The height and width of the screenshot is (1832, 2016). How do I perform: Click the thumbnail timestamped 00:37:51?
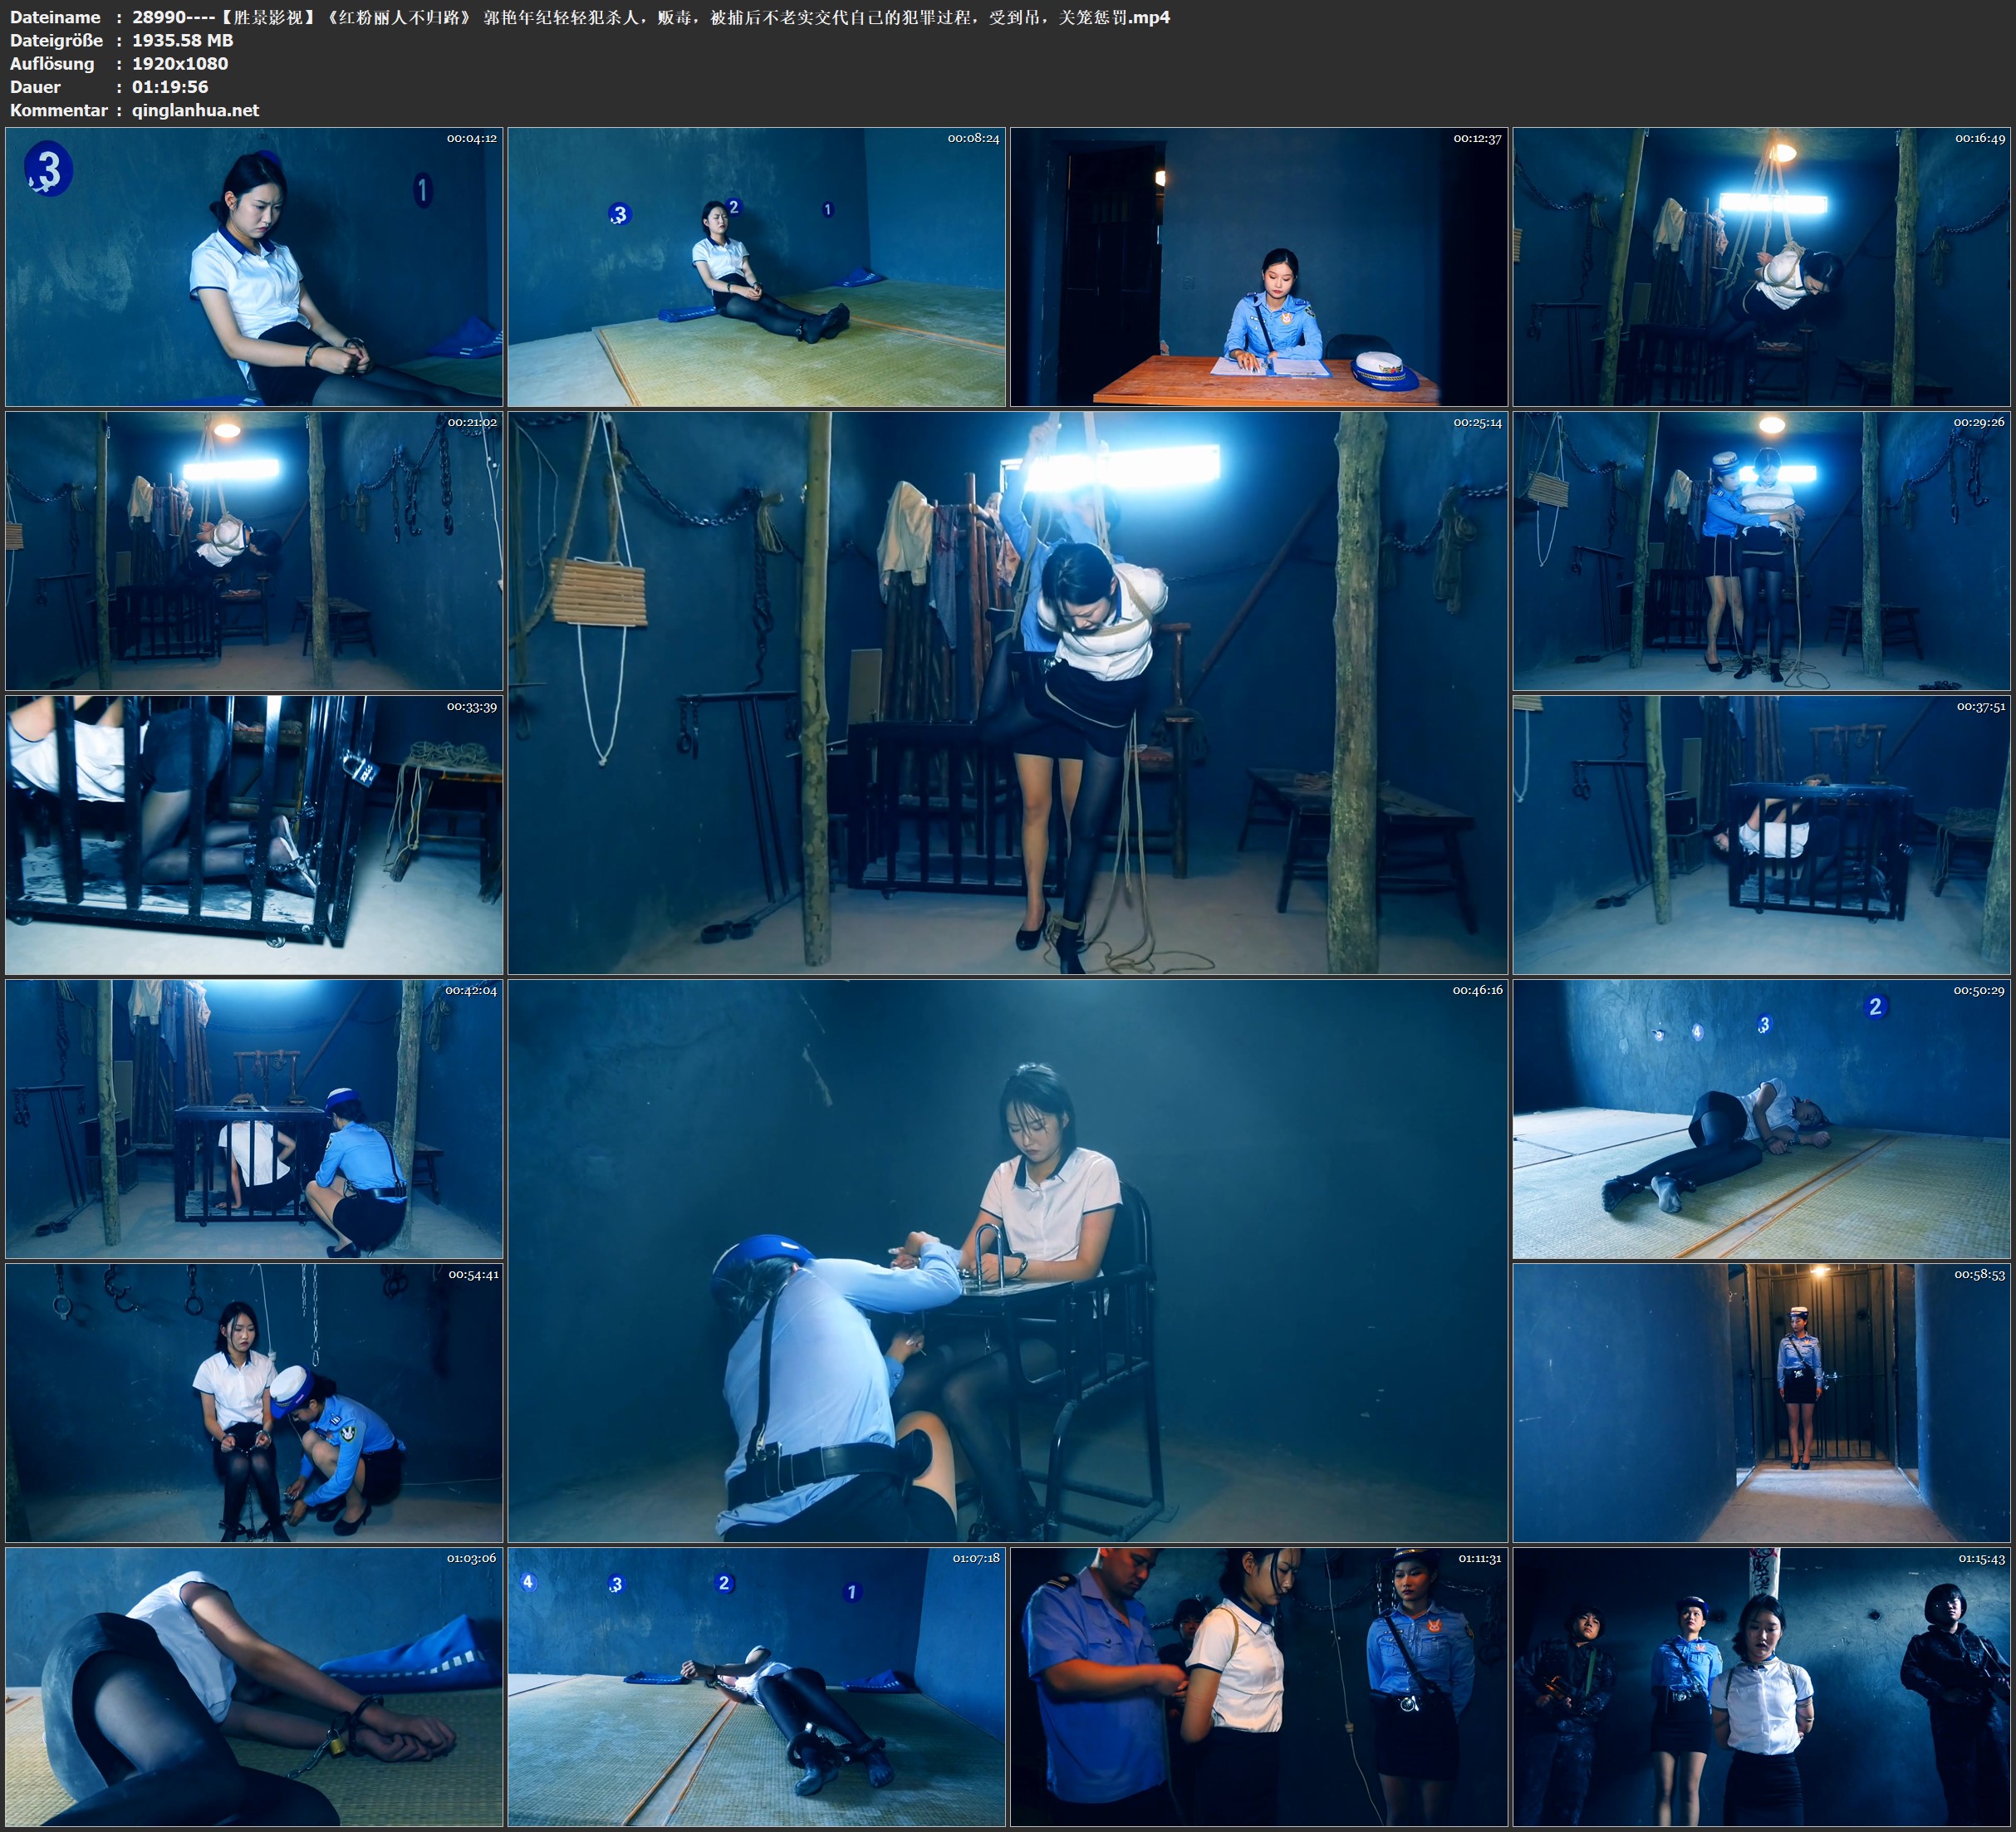(1761, 834)
